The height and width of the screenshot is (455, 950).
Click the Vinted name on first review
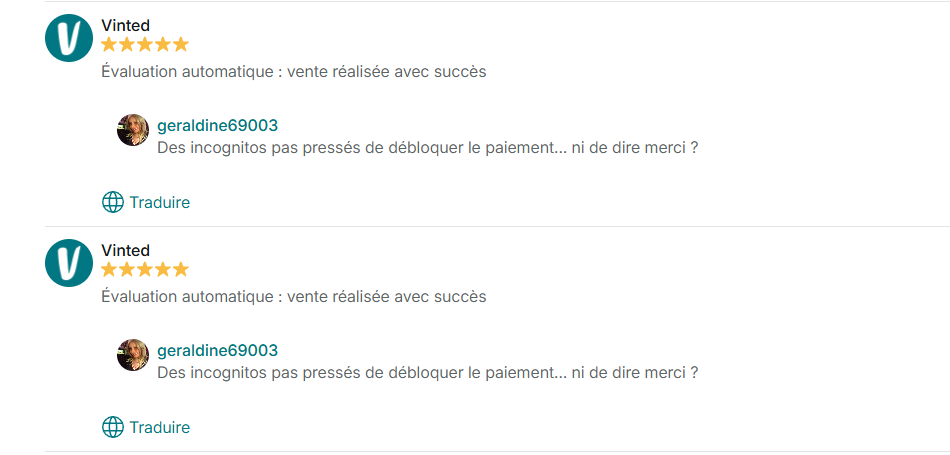pyautogui.click(x=125, y=25)
